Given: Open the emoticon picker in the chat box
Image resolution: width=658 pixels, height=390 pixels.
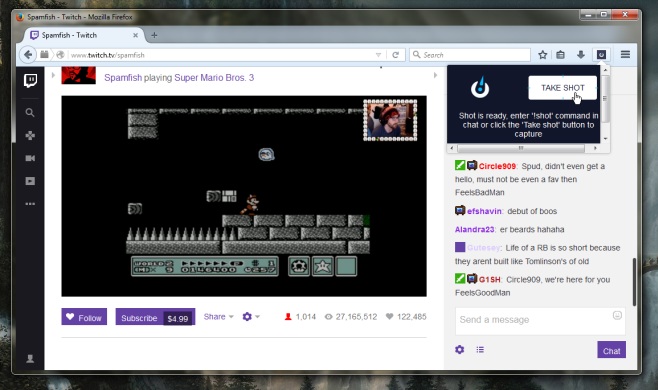Looking at the screenshot, I should 617,315.
